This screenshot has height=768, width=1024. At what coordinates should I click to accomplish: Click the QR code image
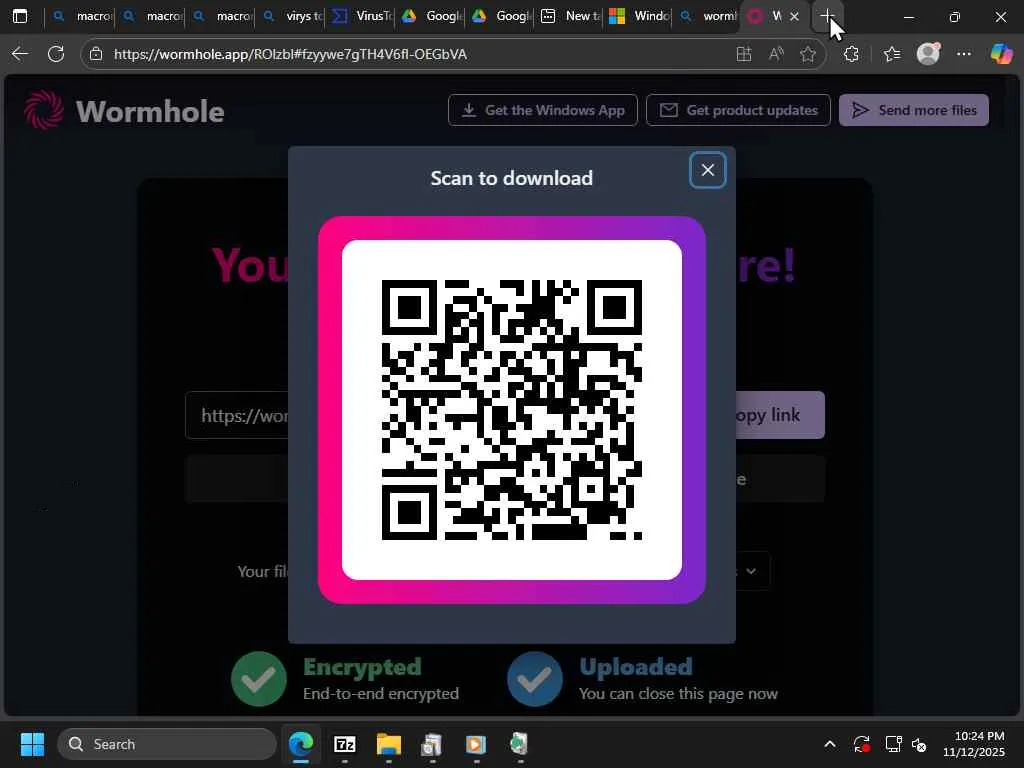pyautogui.click(x=511, y=409)
